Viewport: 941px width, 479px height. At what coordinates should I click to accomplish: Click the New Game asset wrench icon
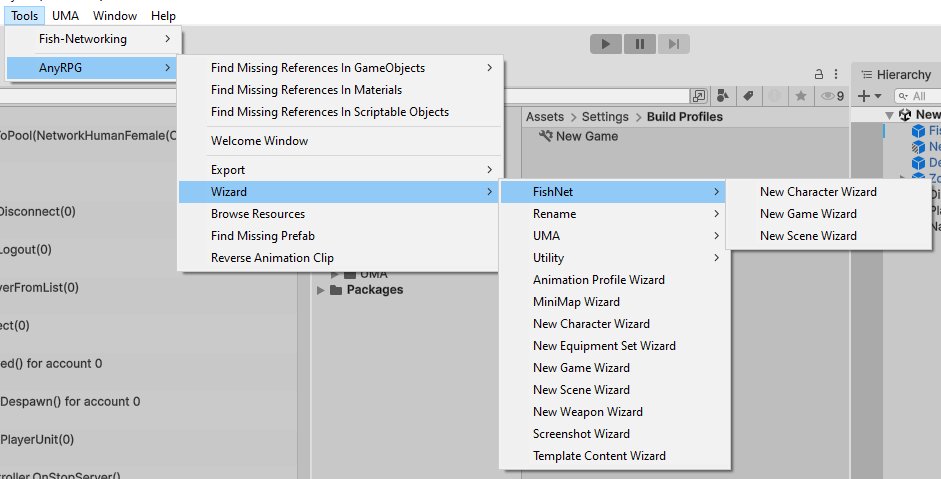pos(546,136)
